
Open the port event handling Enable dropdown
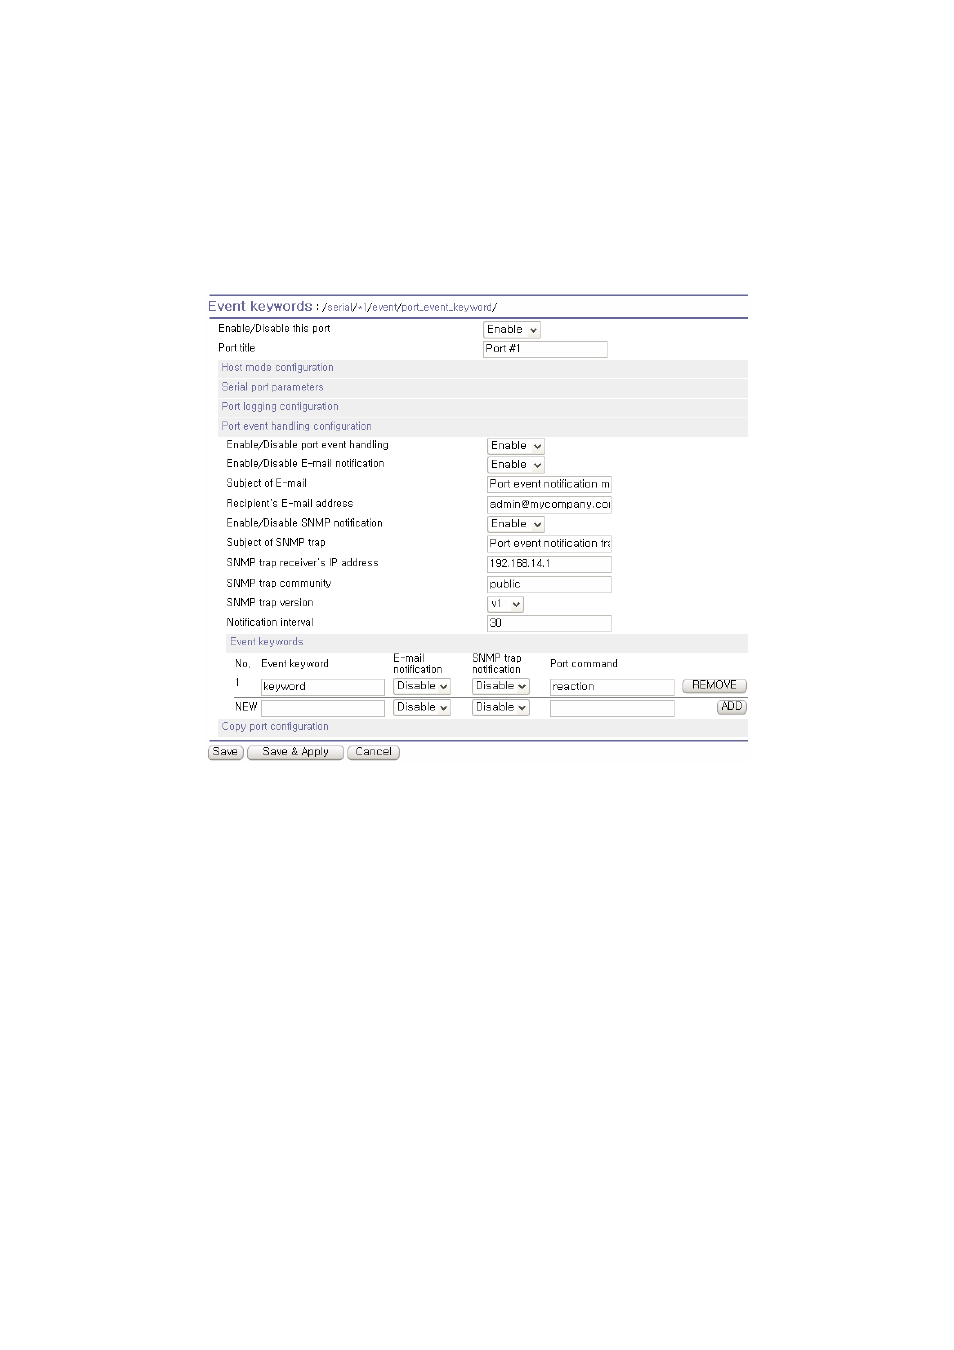click(515, 446)
